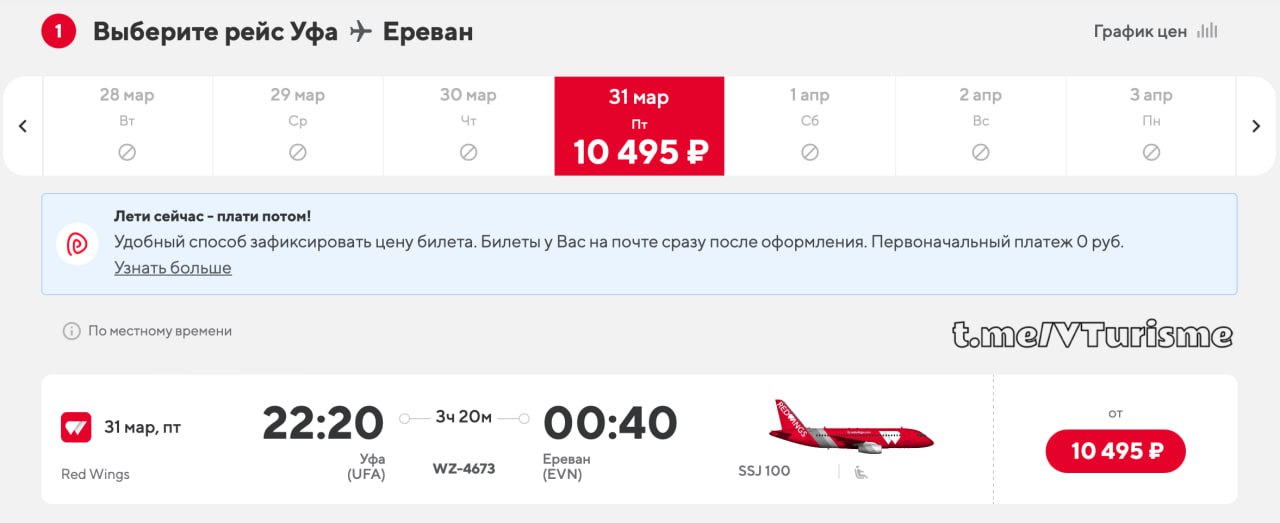
Task: Click the 10 495 ₽ red price button
Action: (x=1116, y=451)
